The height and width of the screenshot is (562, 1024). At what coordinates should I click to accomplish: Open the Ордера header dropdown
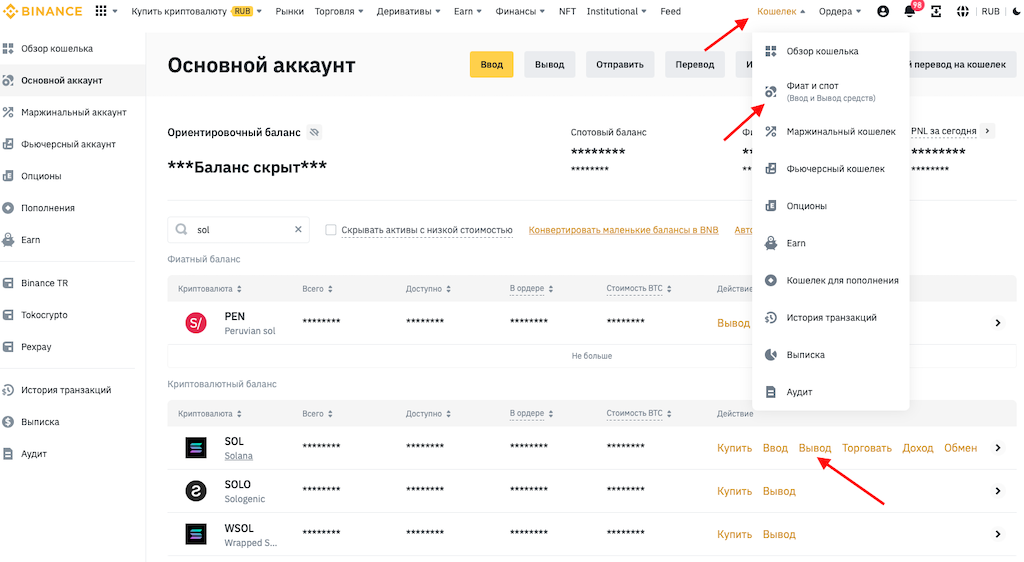(x=840, y=11)
